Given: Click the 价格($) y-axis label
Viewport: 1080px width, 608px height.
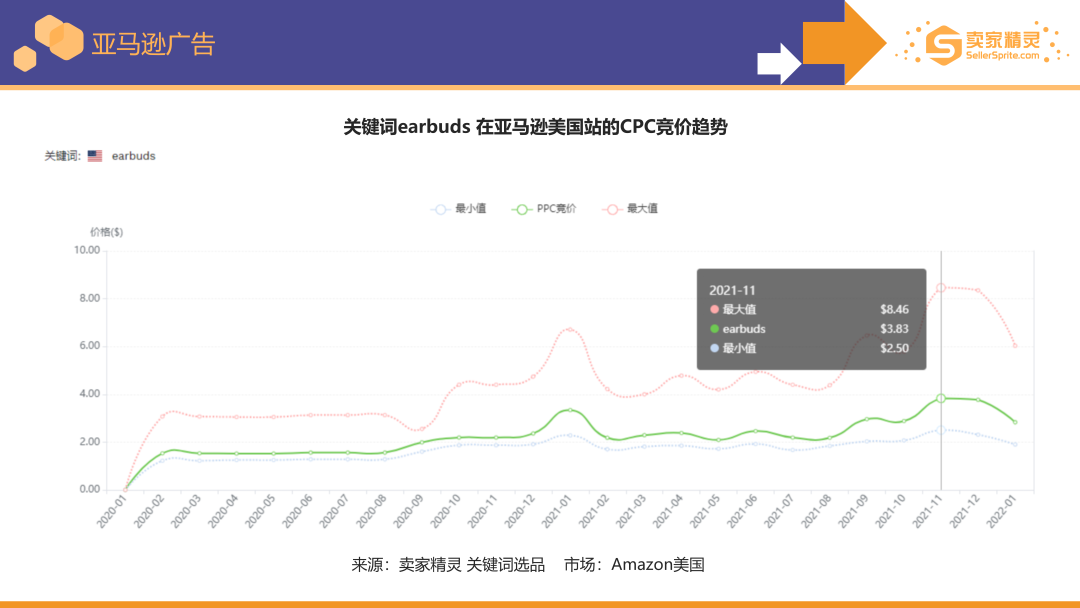Looking at the screenshot, I should pyautogui.click(x=106, y=232).
